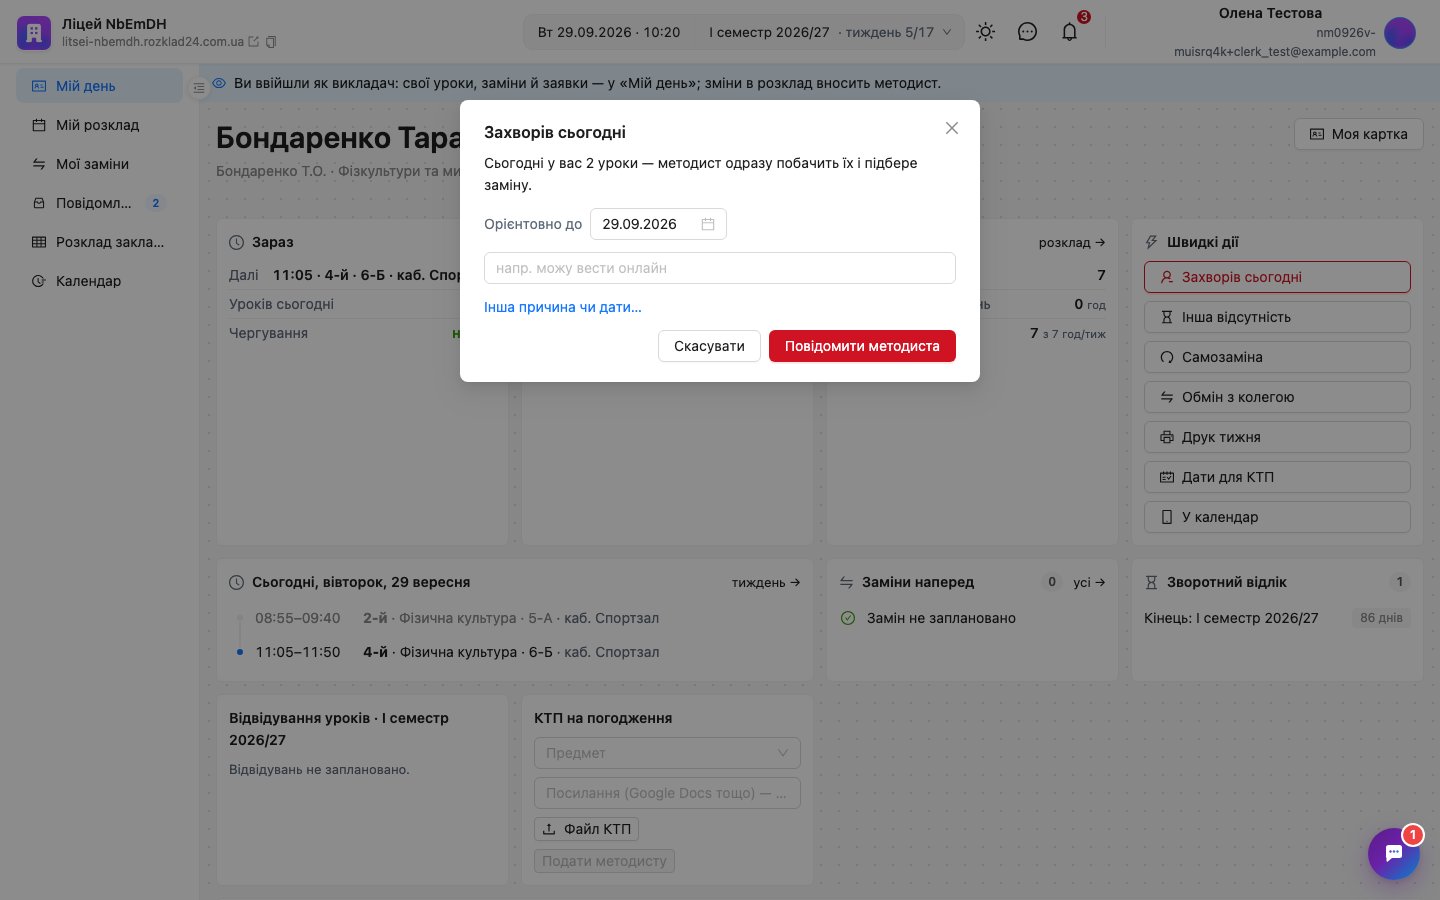Open Мій розклад in sidebar

point(99,125)
